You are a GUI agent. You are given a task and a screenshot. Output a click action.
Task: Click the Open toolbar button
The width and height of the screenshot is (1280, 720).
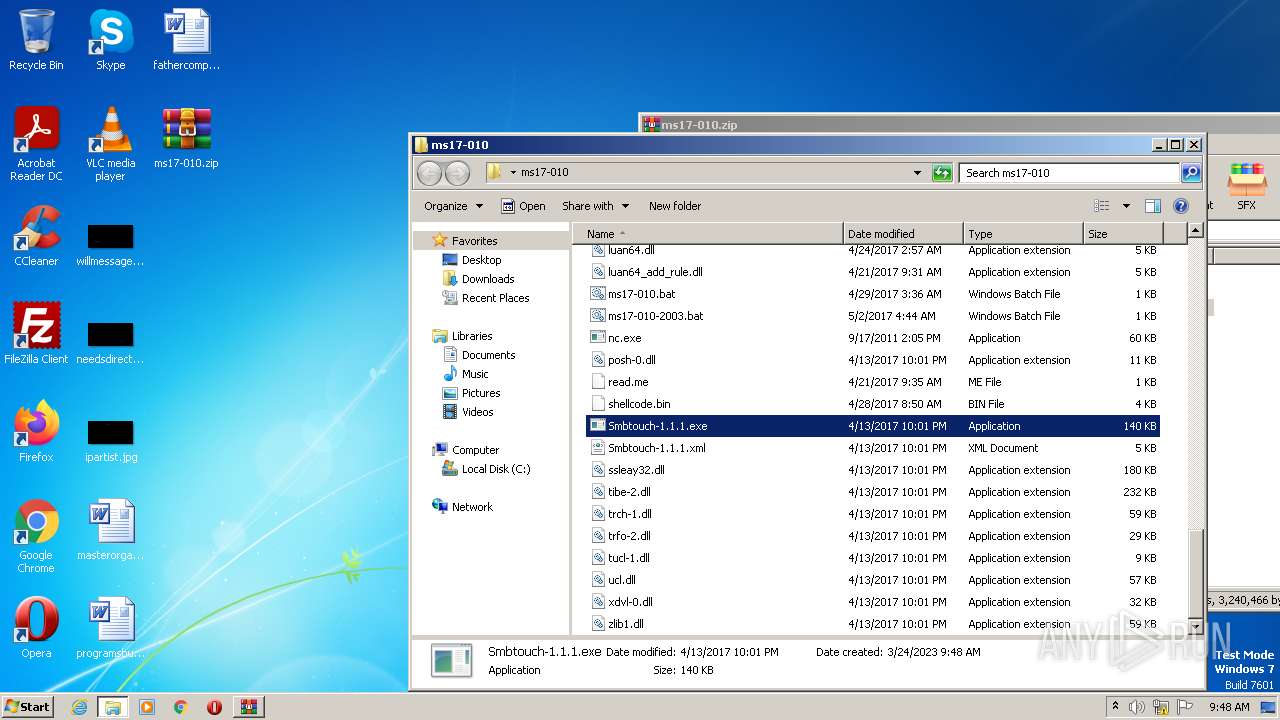point(523,206)
